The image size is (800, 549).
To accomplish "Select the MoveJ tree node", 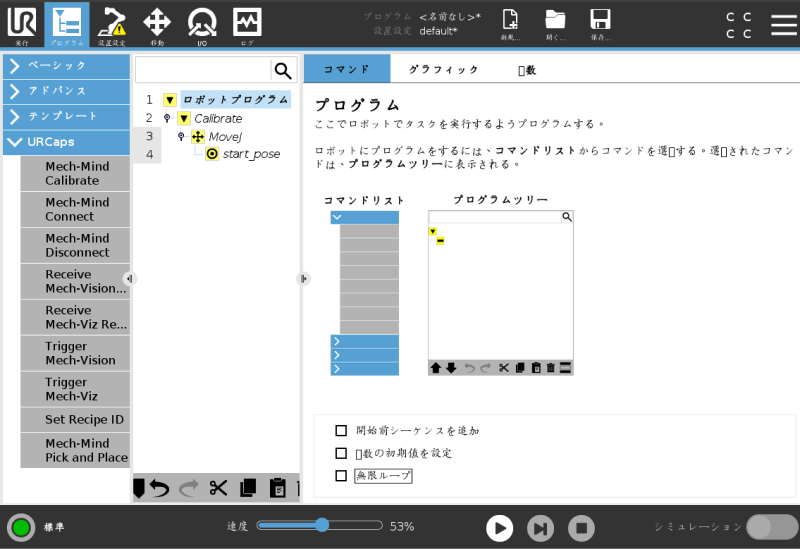I will [225, 137].
